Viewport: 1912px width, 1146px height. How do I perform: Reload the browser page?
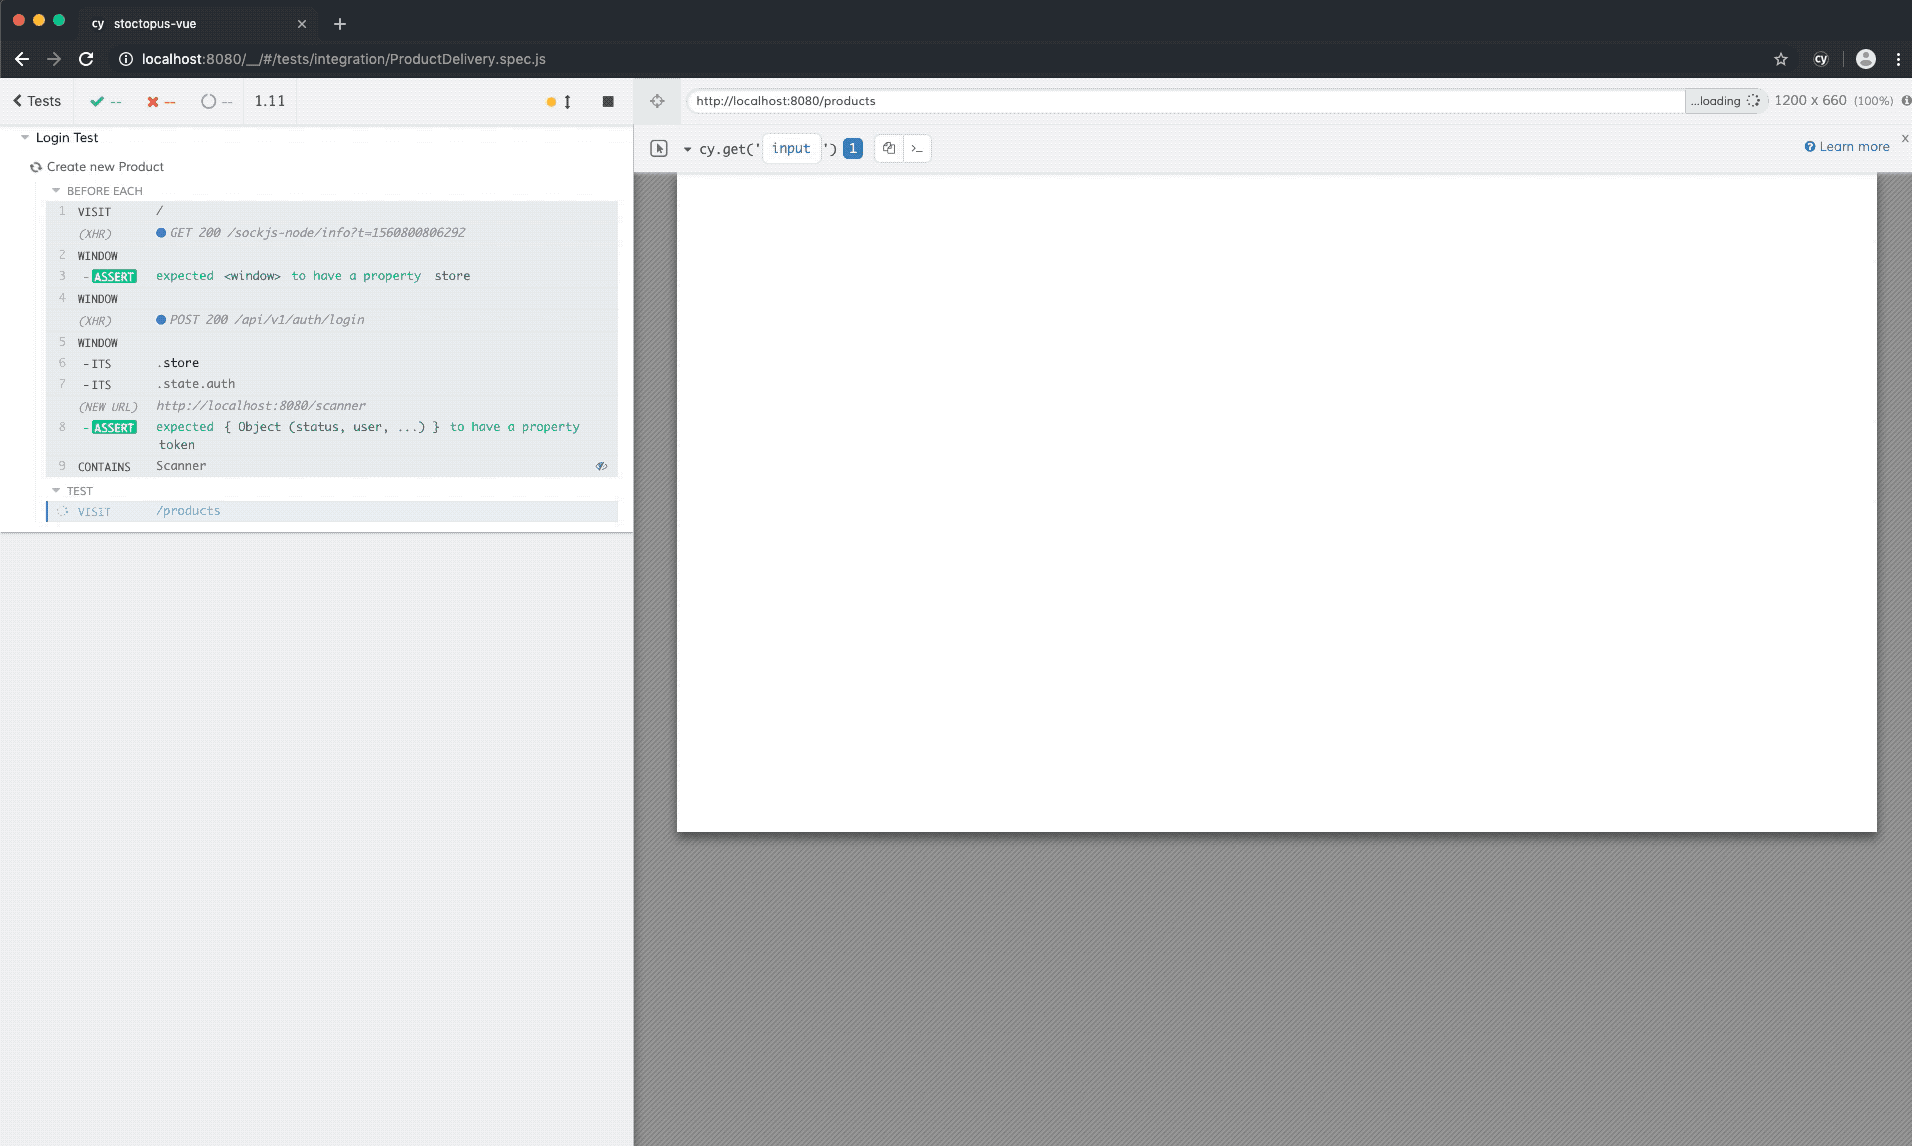[x=87, y=59]
